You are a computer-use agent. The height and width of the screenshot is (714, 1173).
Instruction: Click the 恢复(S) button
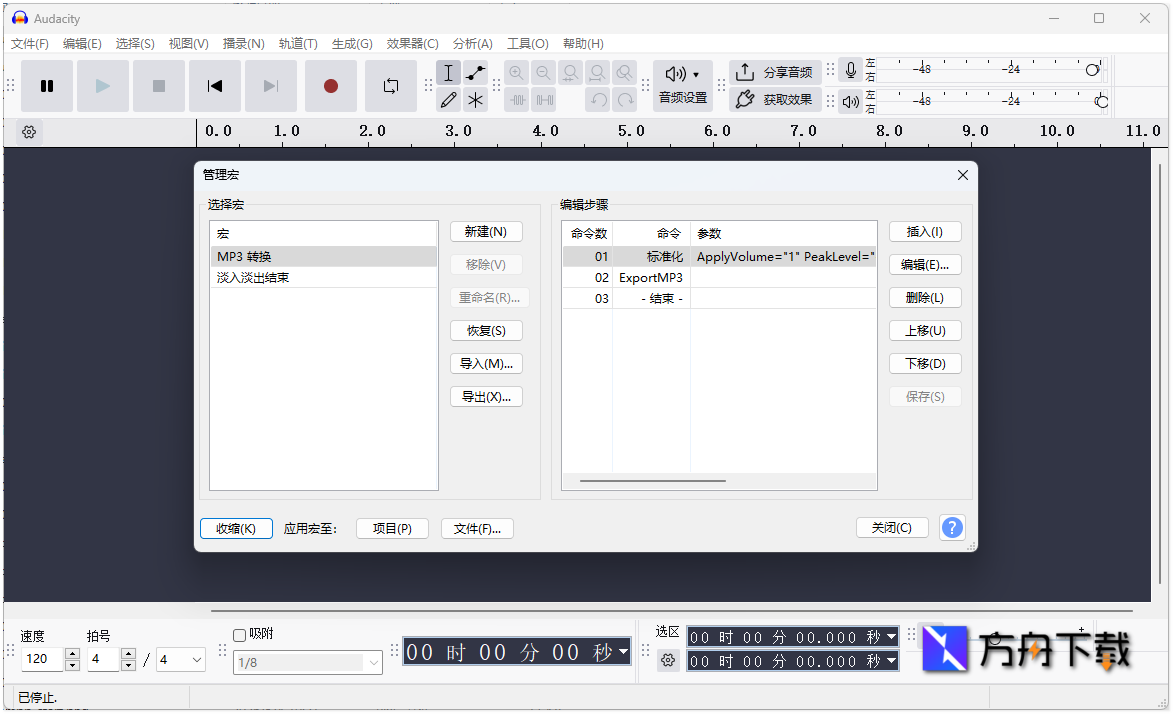click(486, 331)
